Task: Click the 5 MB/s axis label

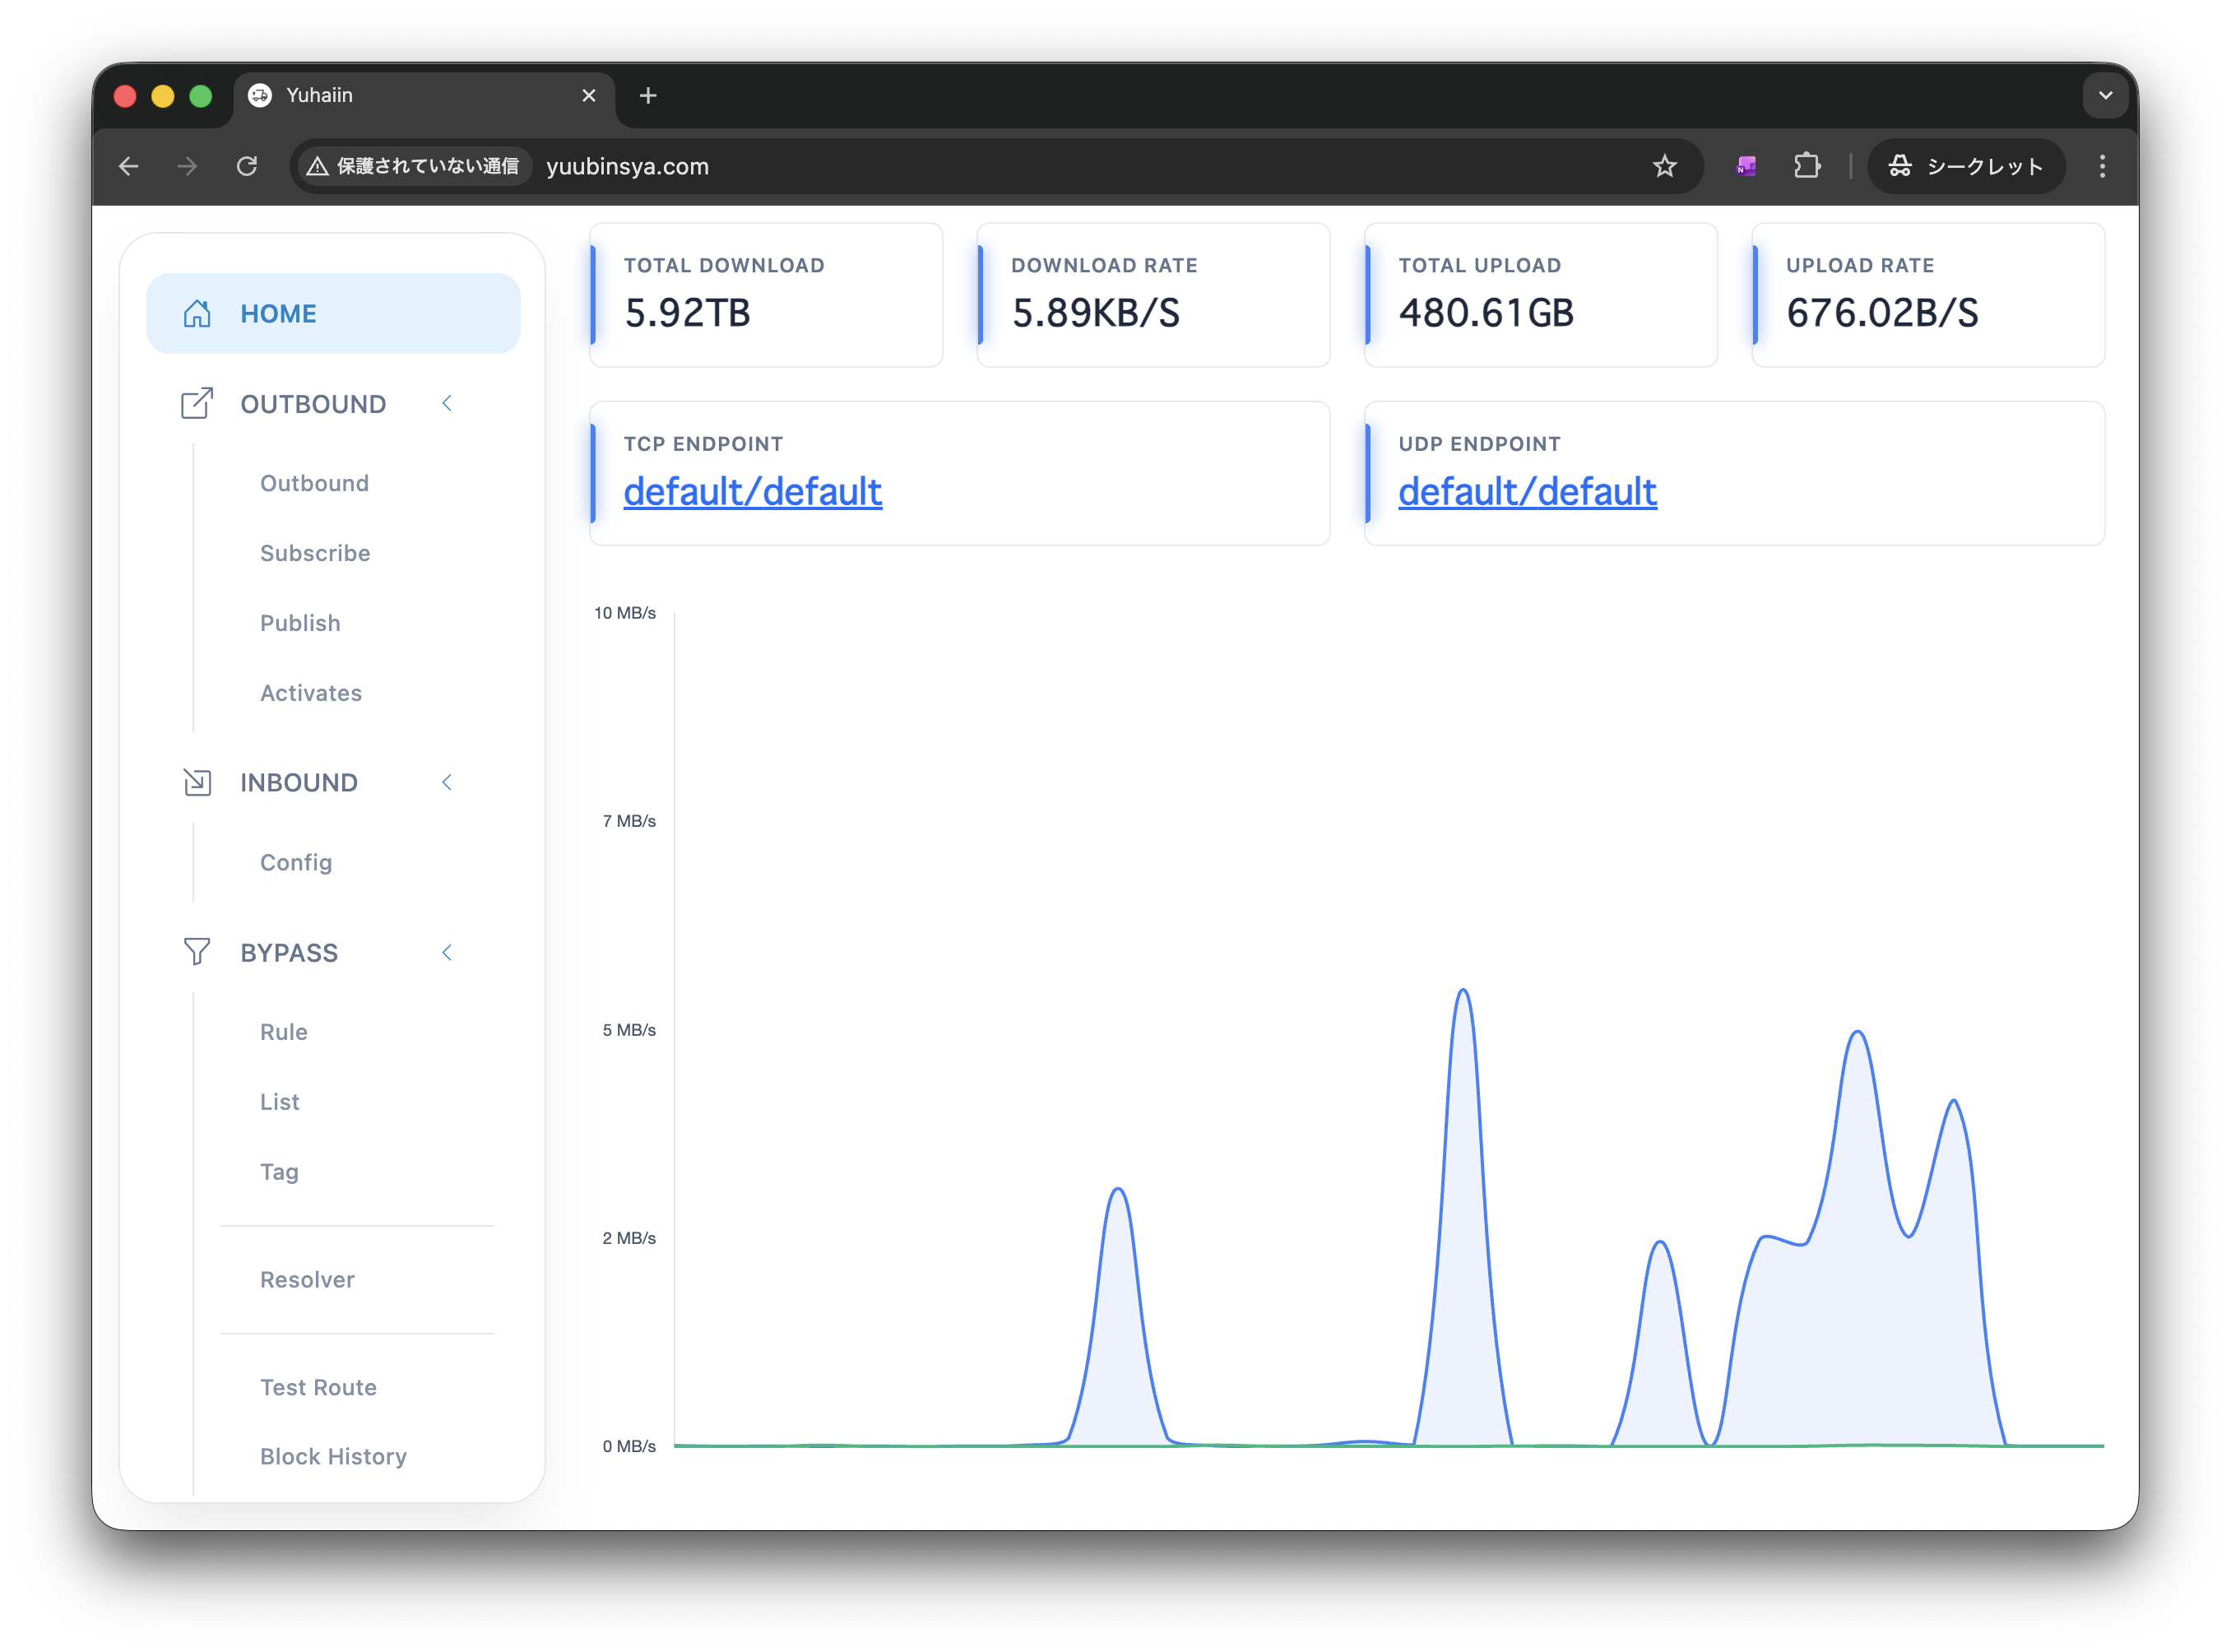Action: click(629, 1030)
